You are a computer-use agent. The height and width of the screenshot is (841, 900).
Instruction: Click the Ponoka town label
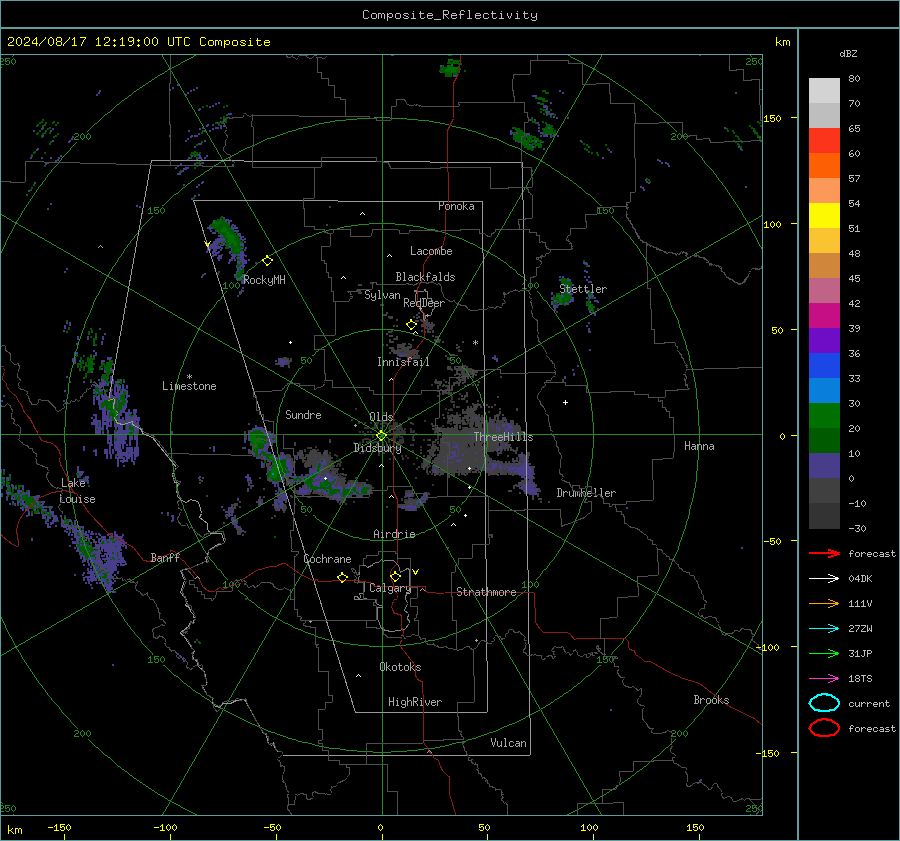coord(456,206)
